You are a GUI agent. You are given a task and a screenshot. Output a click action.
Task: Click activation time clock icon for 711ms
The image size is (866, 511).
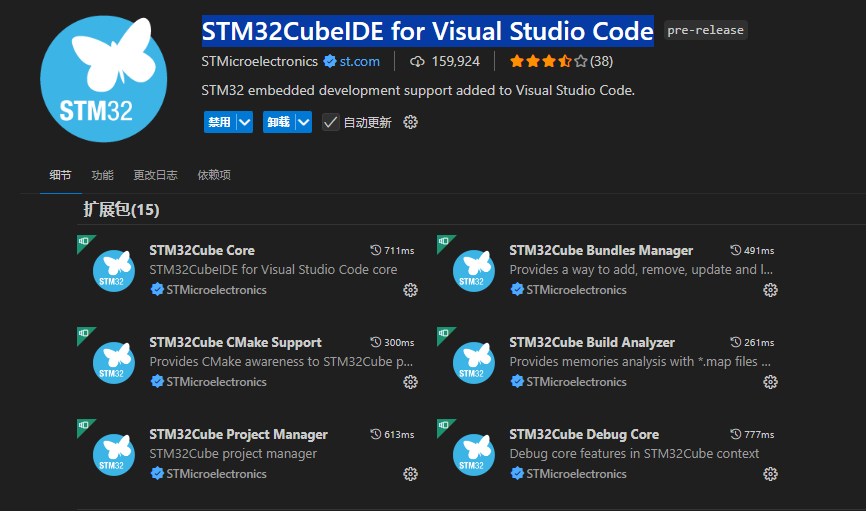(x=376, y=250)
